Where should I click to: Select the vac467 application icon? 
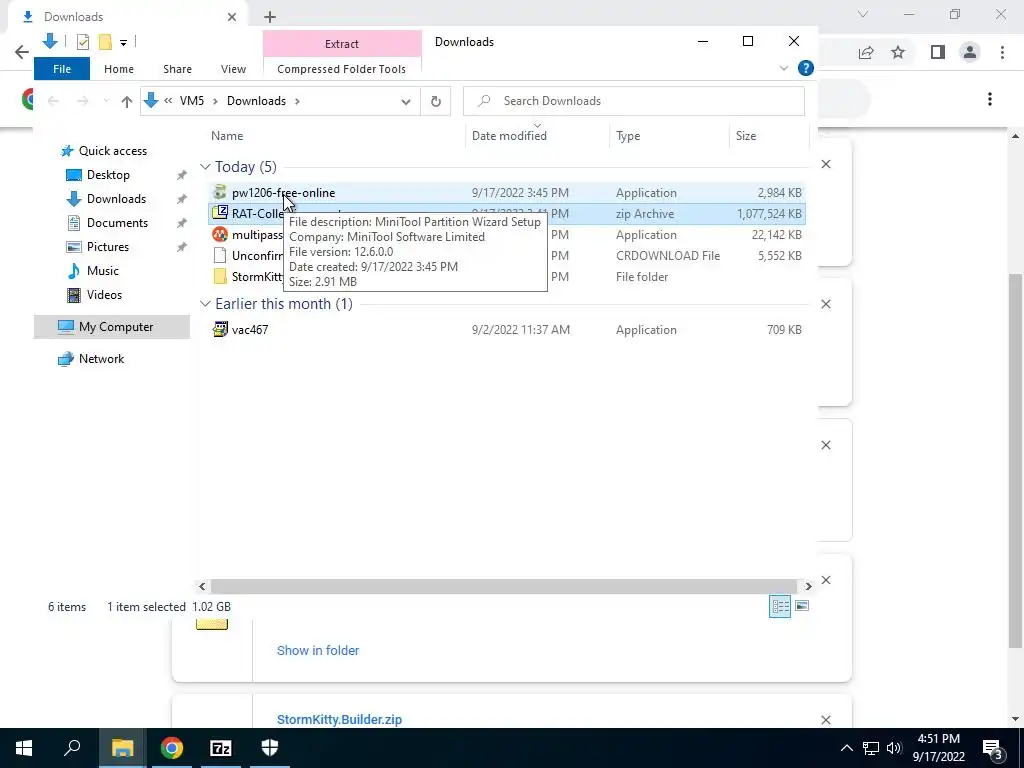[220, 329]
